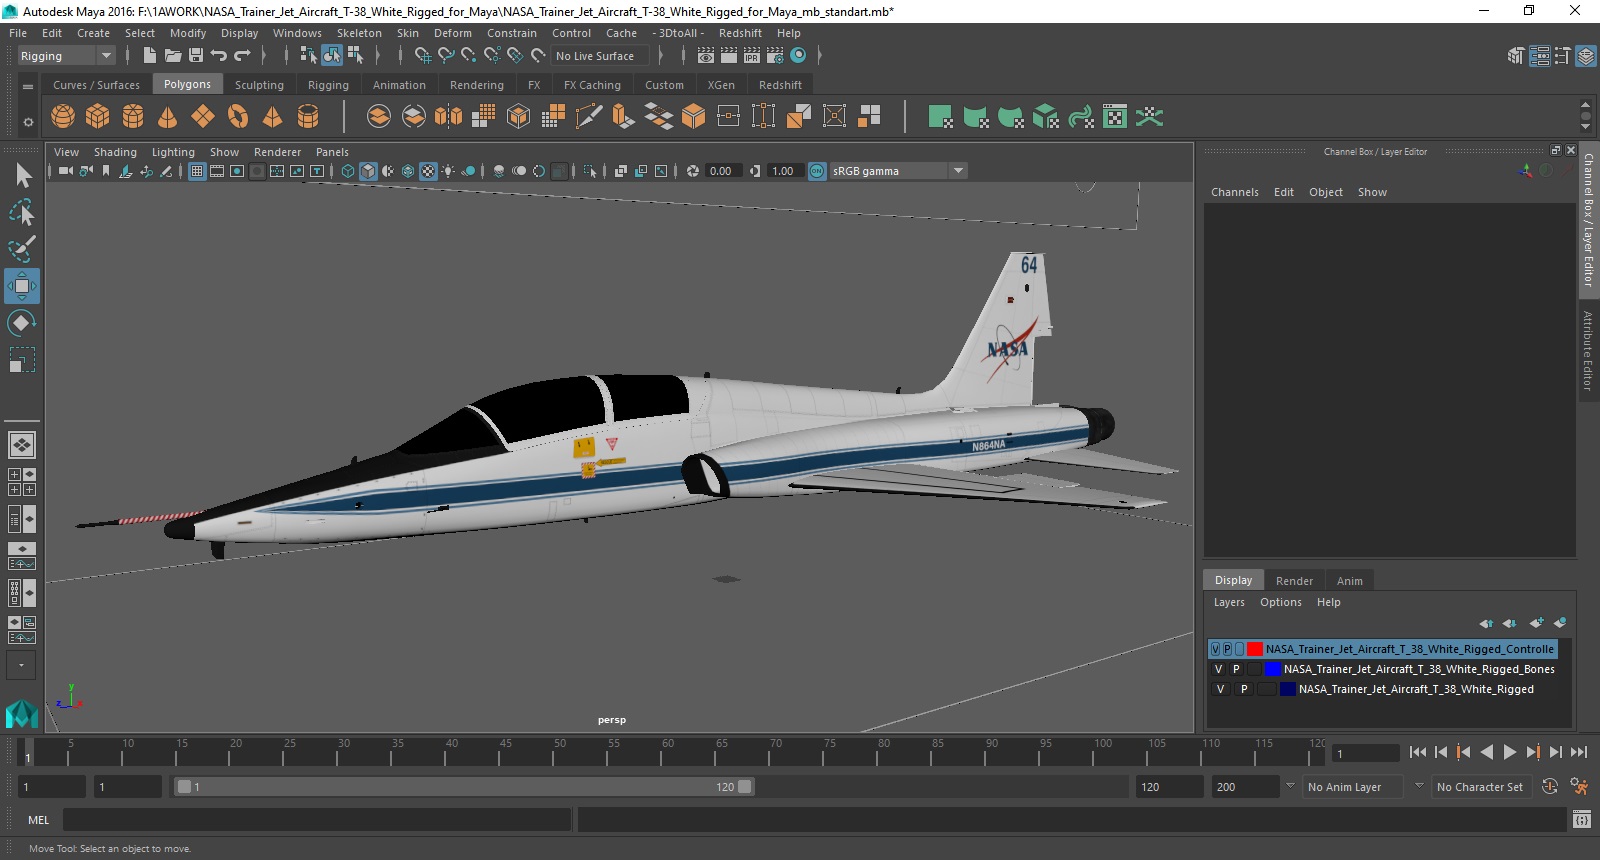The width and height of the screenshot is (1600, 860).
Task: Click the Save scene icon
Action: (x=195, y=56)
